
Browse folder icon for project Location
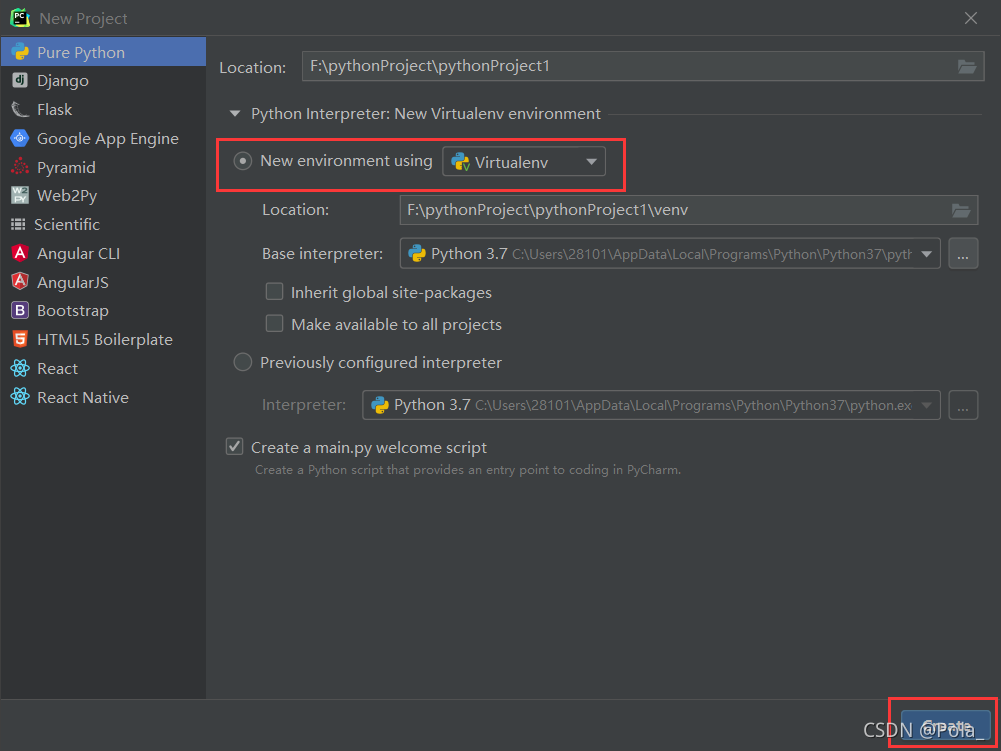click(967, 66)
